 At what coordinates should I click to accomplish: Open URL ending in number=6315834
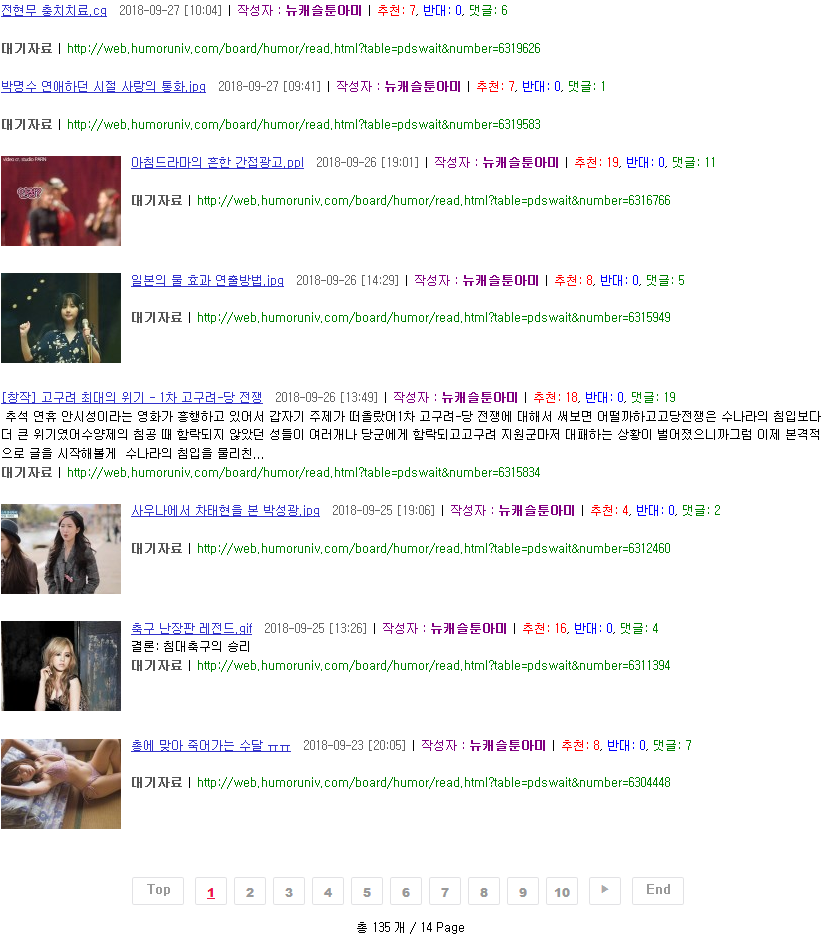point(304,473)
